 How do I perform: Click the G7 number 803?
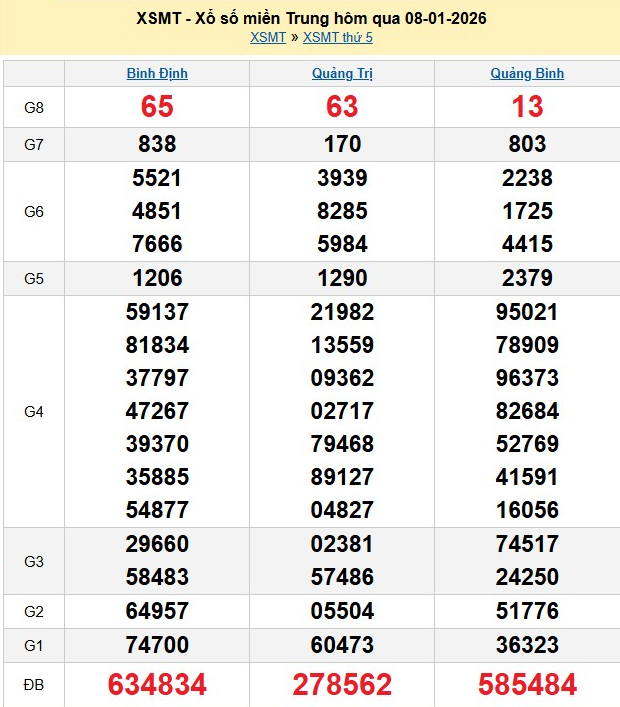[x=527, y=145]
